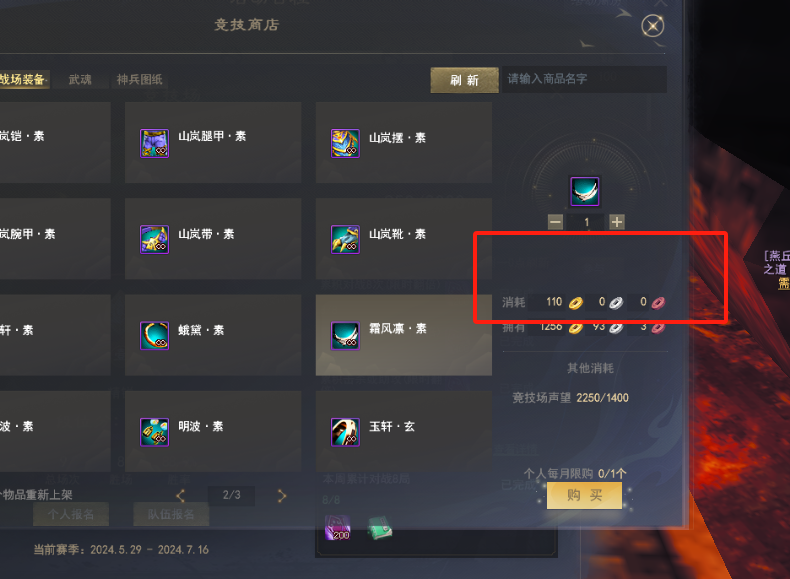The width and height of the screenshot is (790, 579).
Task: Decrease purchase quantity with minus button
Action: point(555,222)
